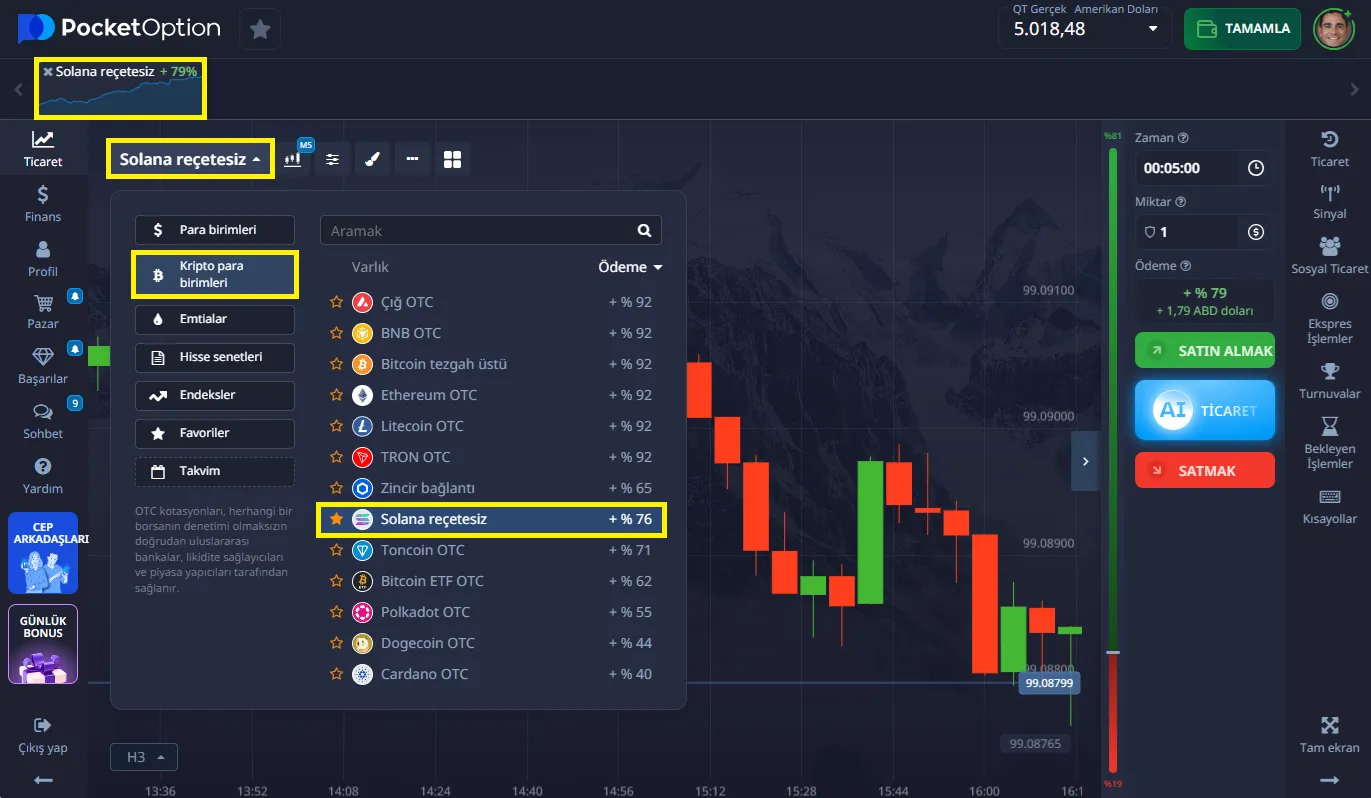Click the TAMAMLA deposit button
Screen dimensions: 1371x798
(1242, 29)
